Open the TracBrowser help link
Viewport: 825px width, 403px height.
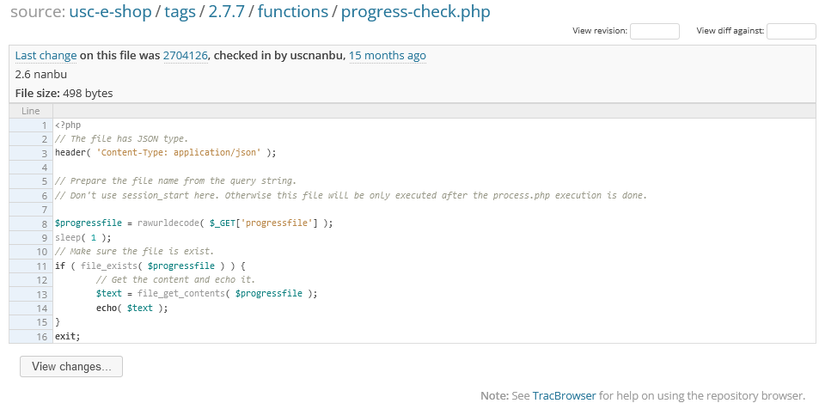tap(564, 395)
